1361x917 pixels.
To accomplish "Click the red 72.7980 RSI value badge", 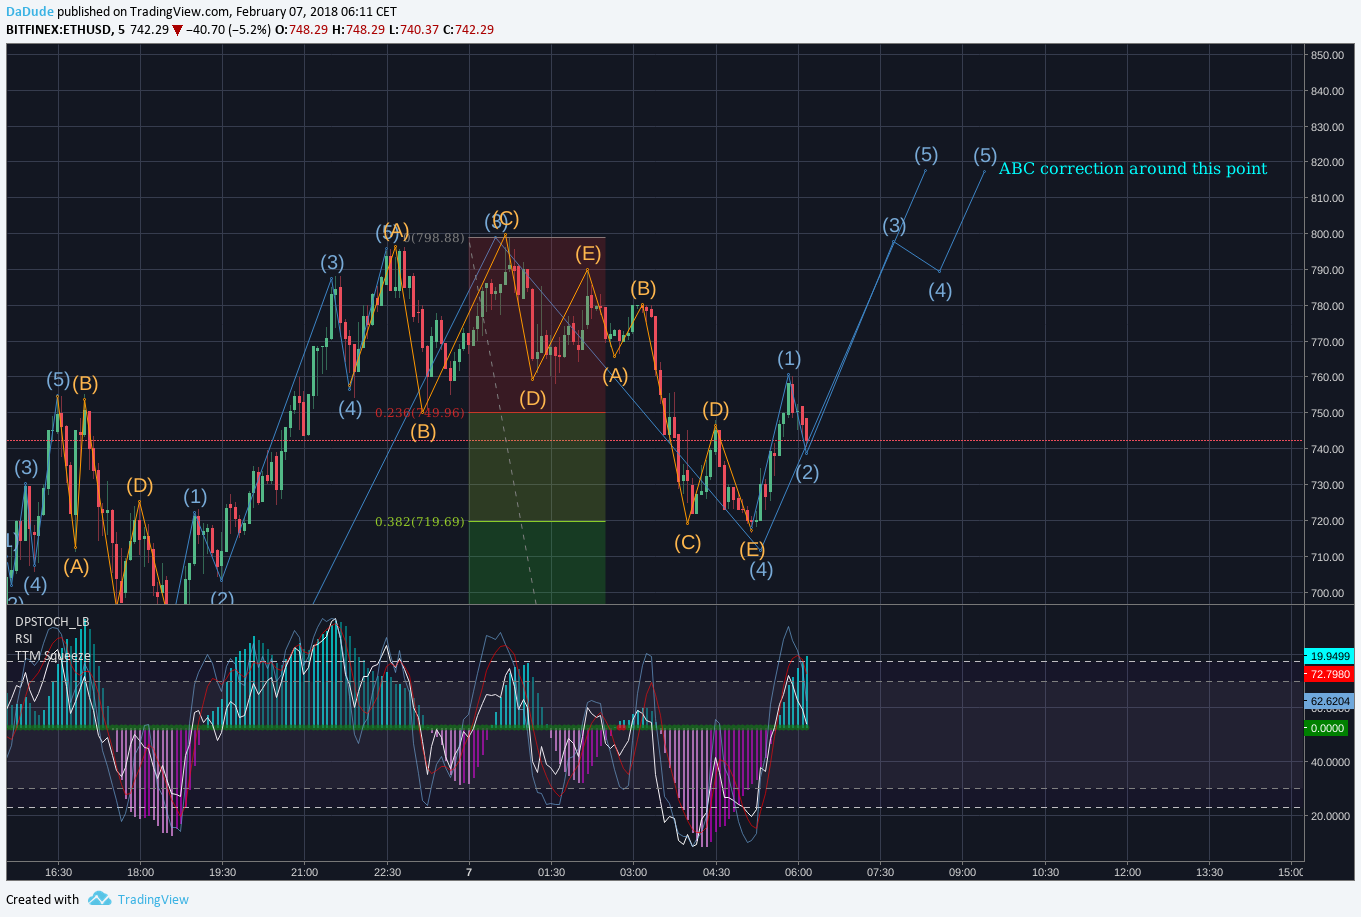I will click(x=1330, y=674).
